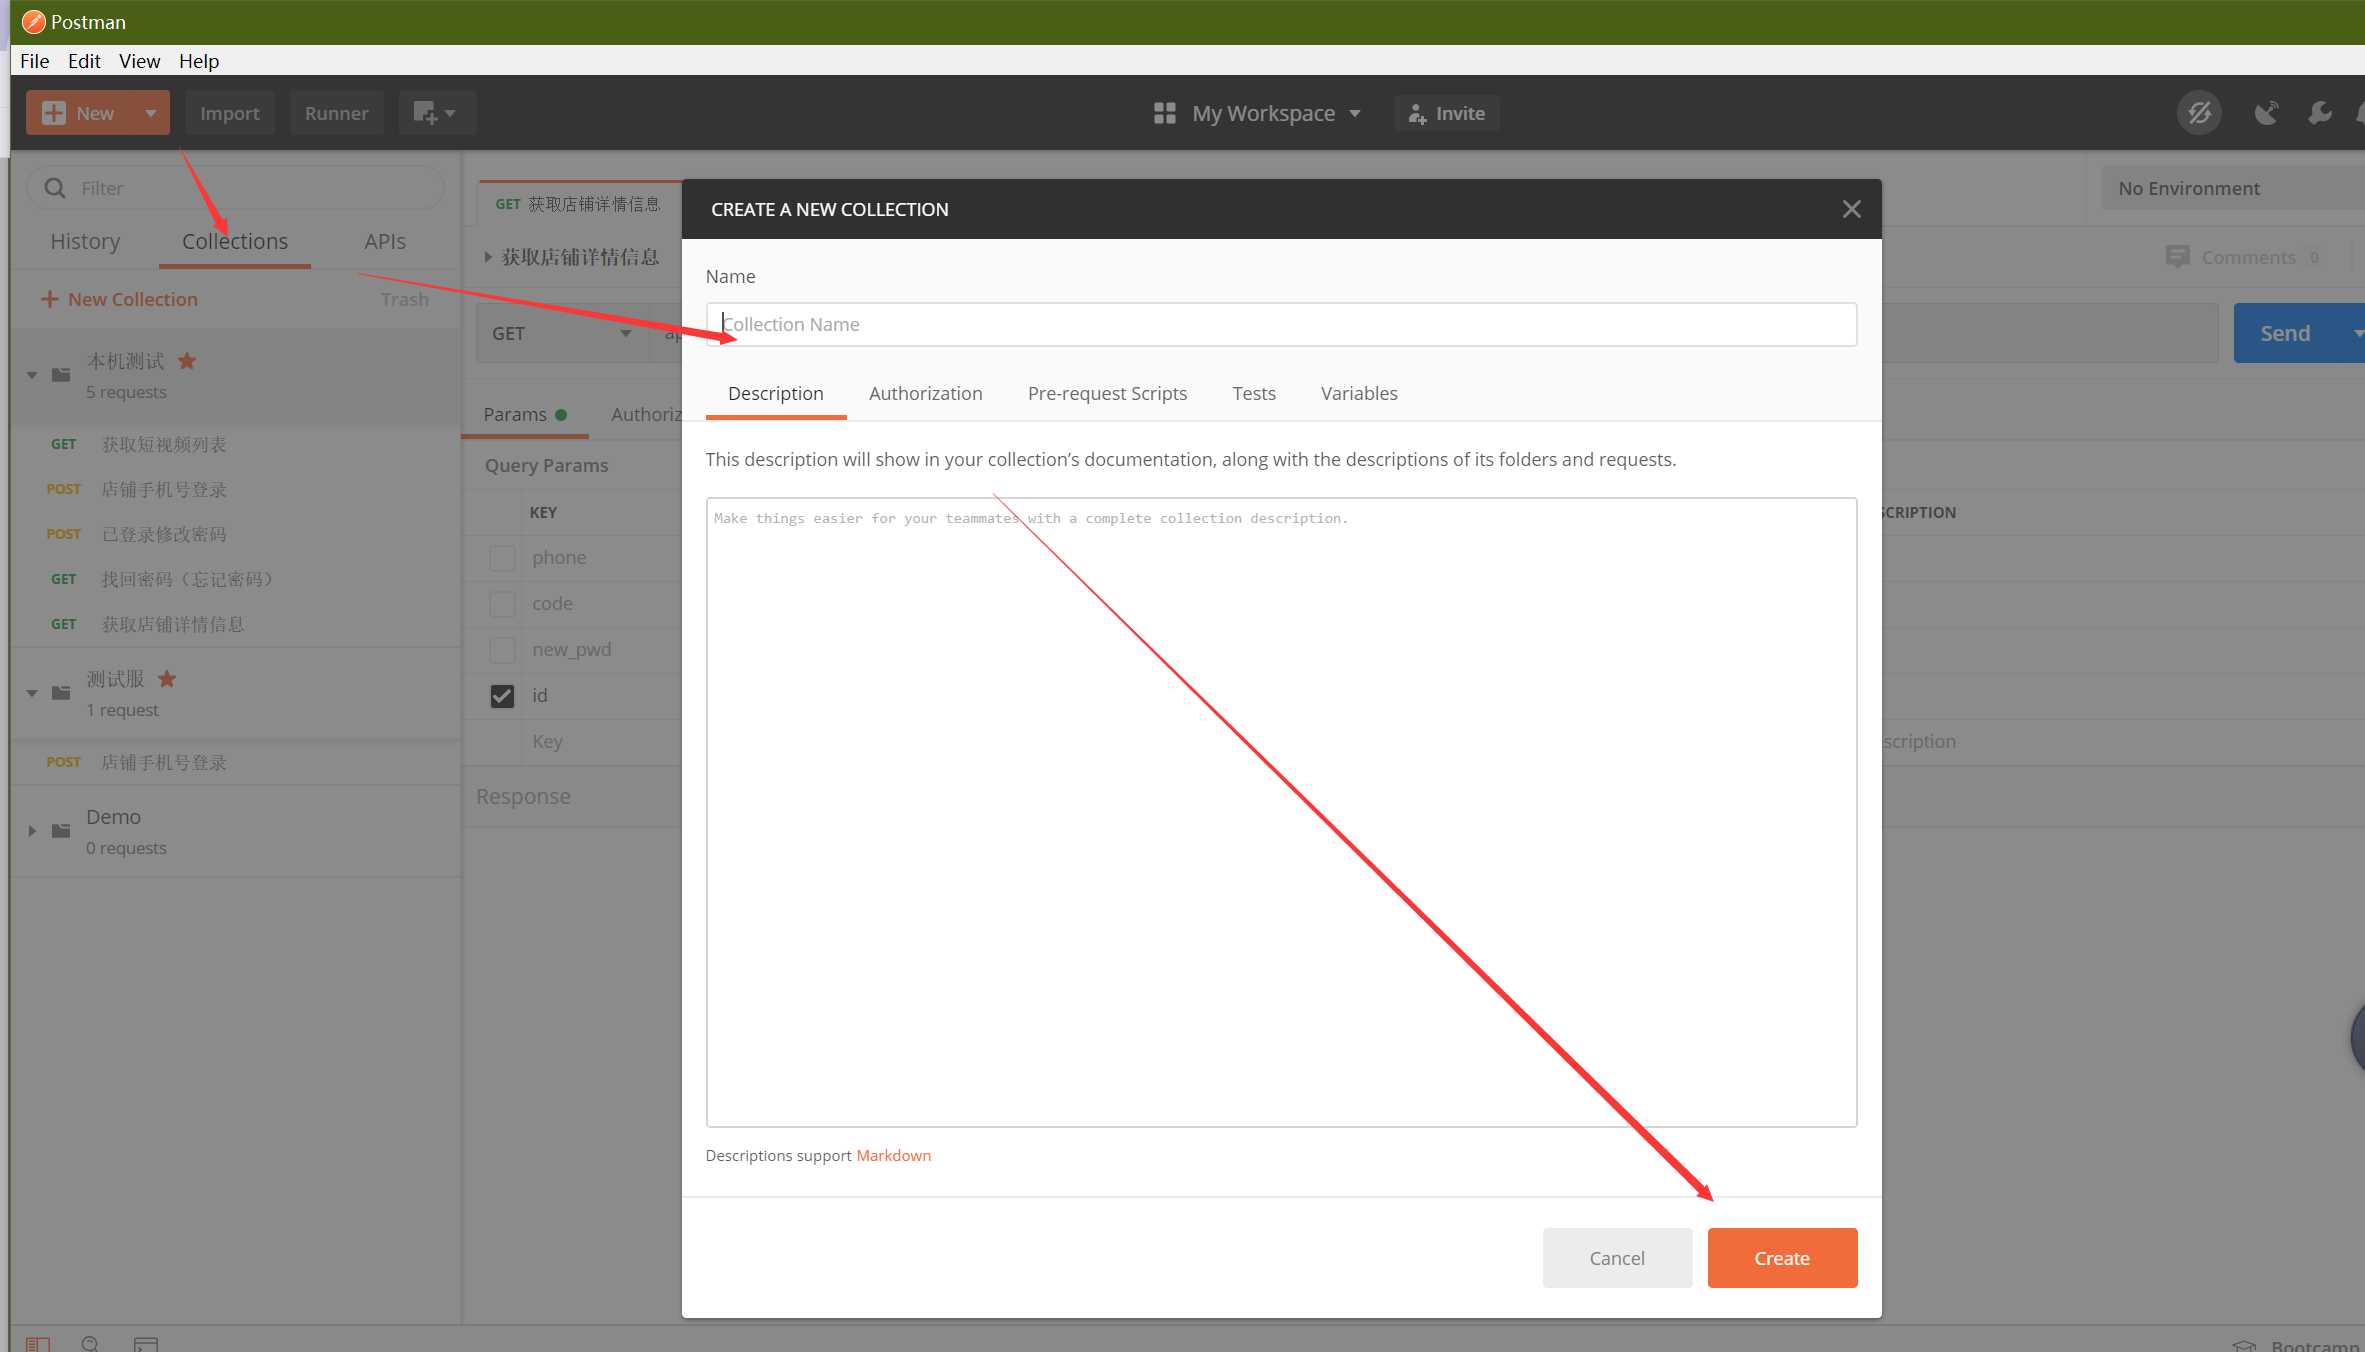This screenshot has height=1352, width=2365.
Task: Select the Authorization tab
Action: 924,393
